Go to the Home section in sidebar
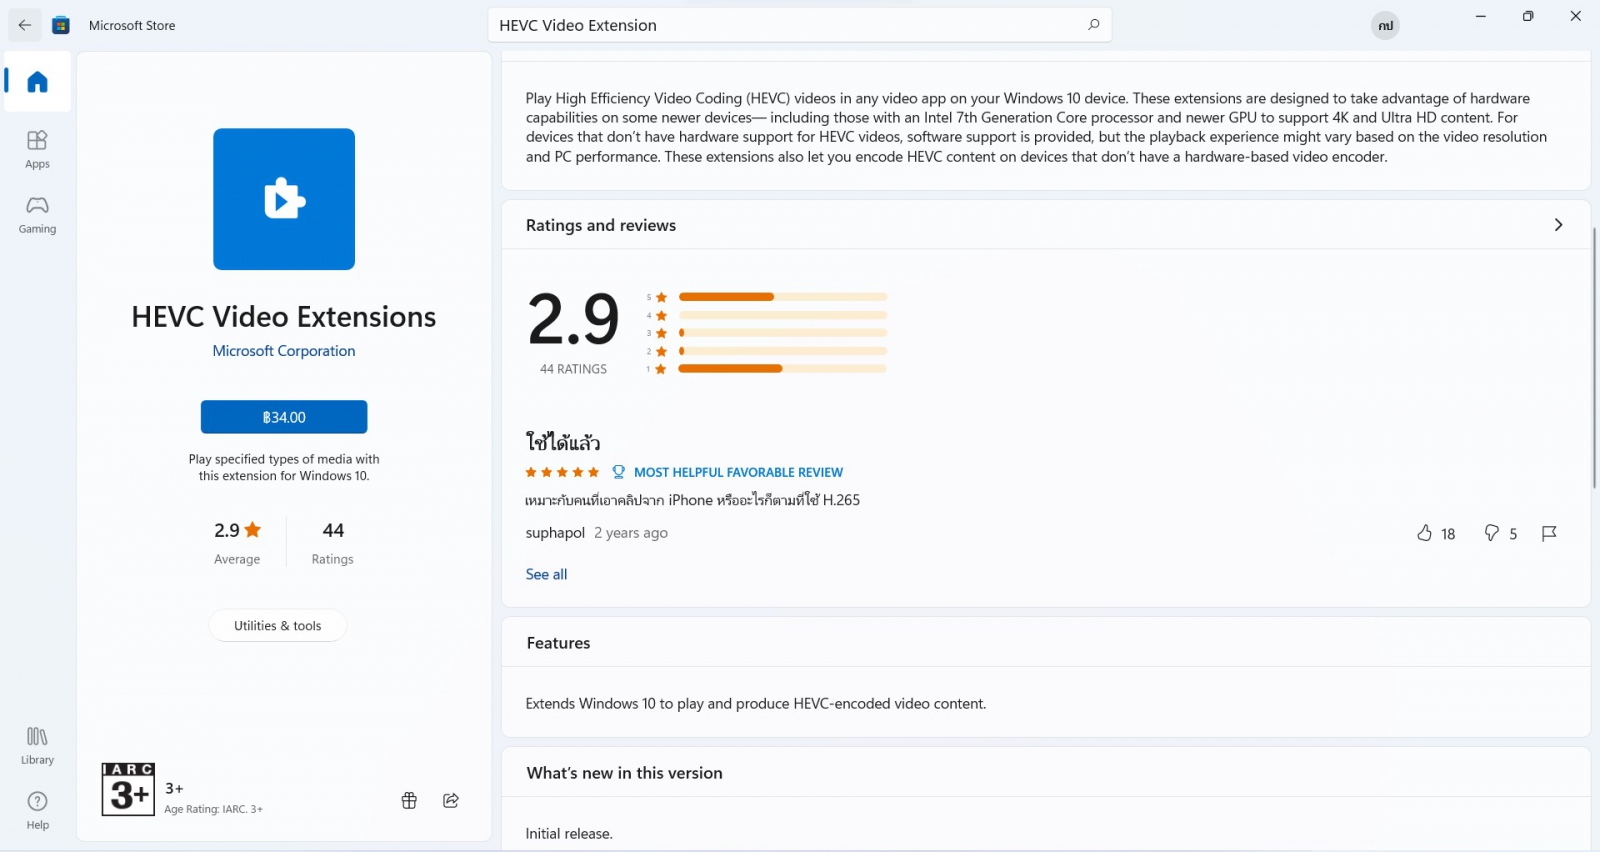1600x852 pixels. point(37,82)
